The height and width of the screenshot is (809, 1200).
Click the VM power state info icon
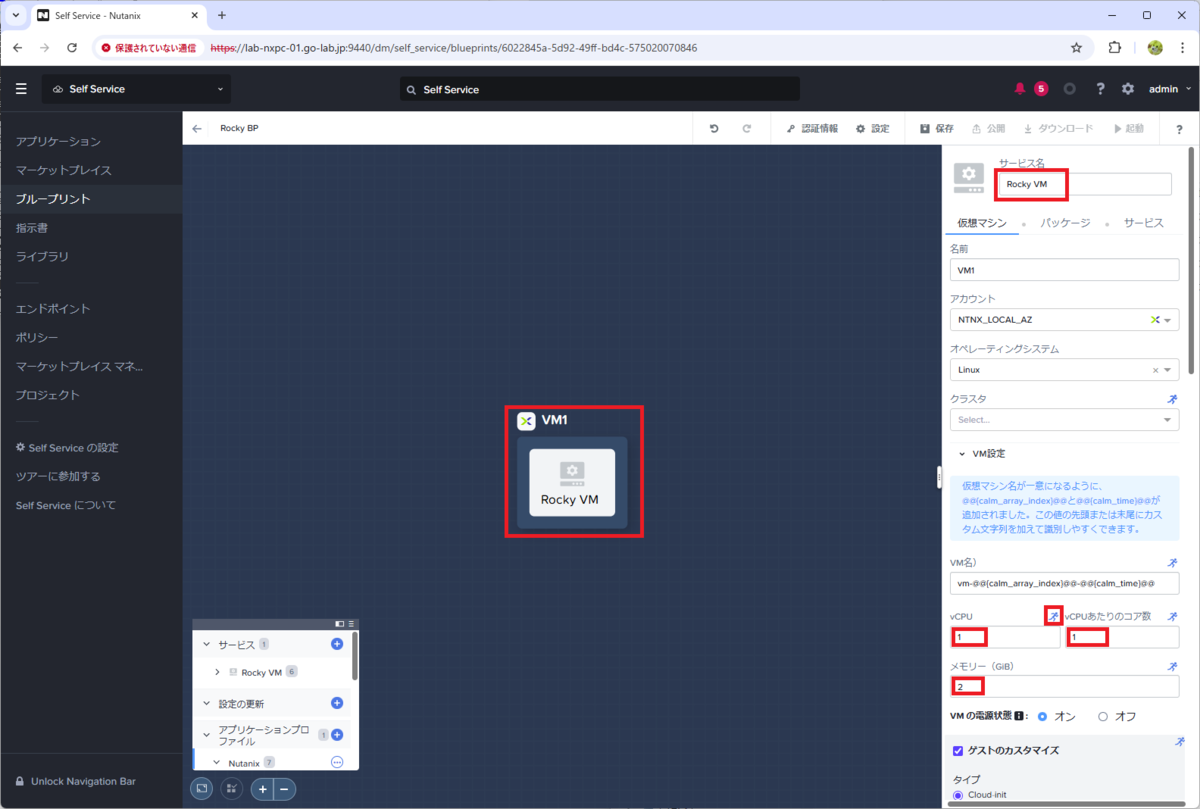pyautogui.click(x=1019, y=716)
